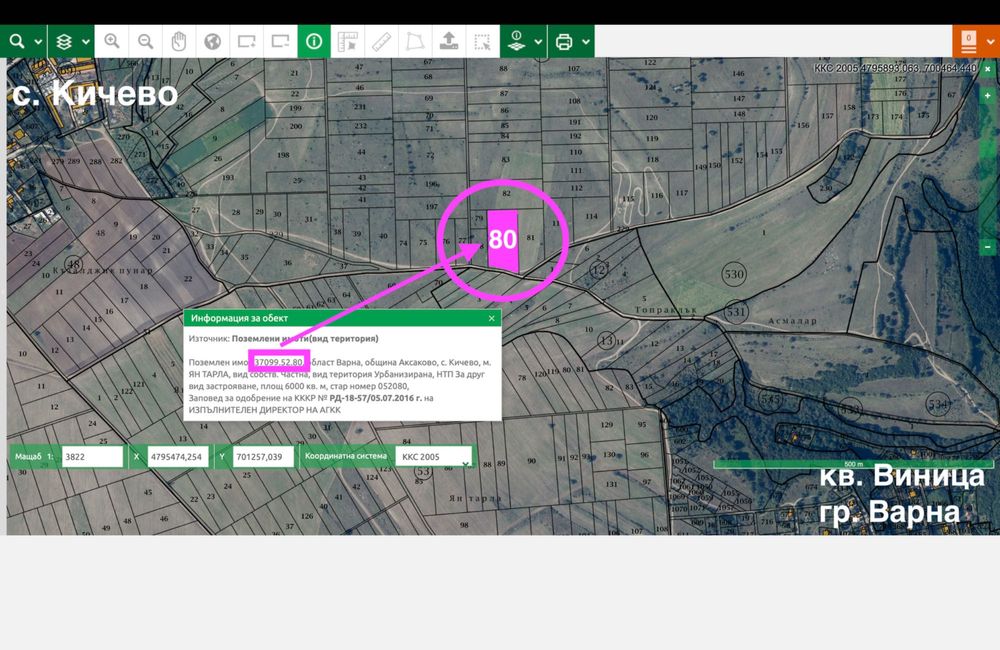Click the search magnifier tool
The width and height of the screenshot is (1000, 650).
(x=18, y=42)
